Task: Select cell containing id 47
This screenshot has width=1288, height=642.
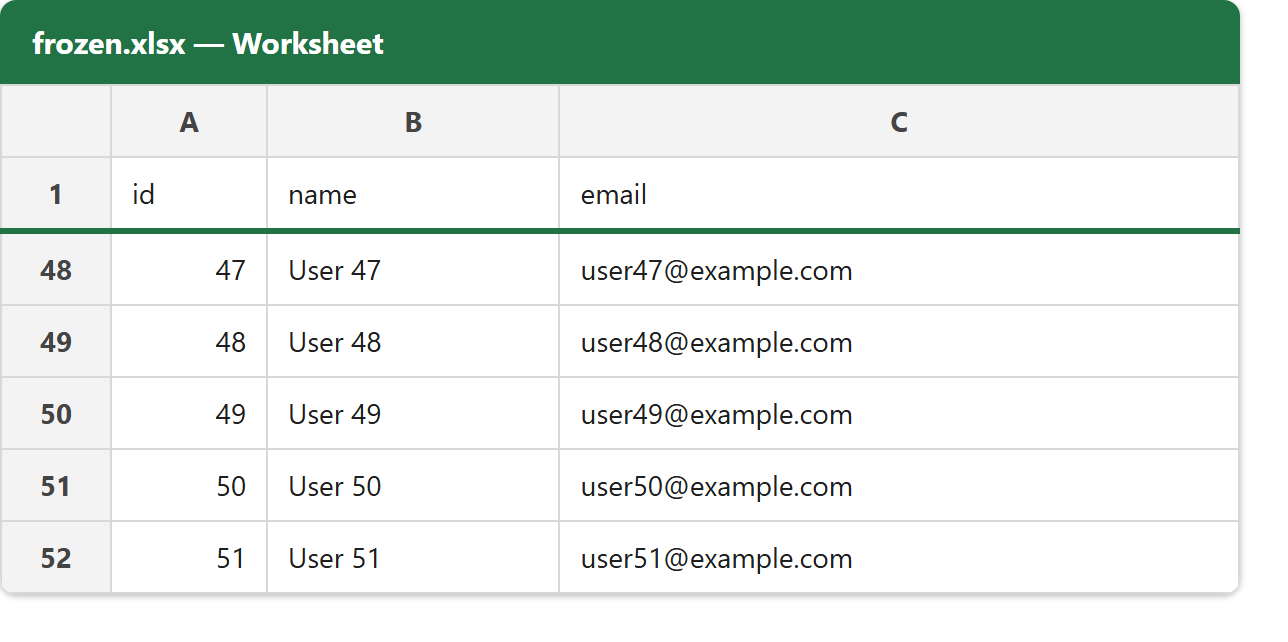Action: pyautogui.click(x=189, y=269)
